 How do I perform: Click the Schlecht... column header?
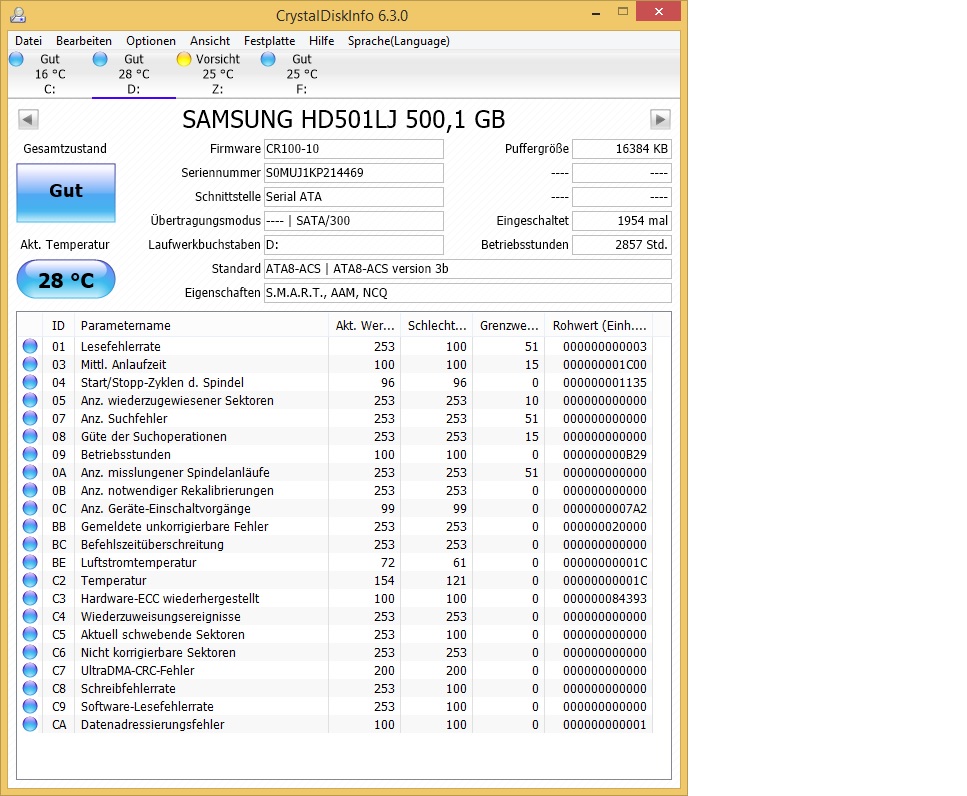coord(437,326)
